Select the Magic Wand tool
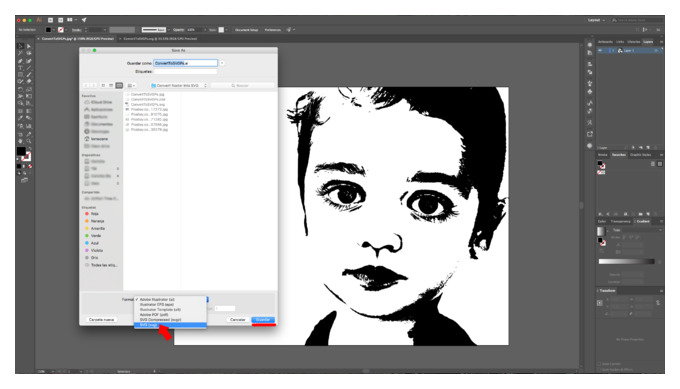This screenshot has width=680, height=389. click(x=20, y=53)
